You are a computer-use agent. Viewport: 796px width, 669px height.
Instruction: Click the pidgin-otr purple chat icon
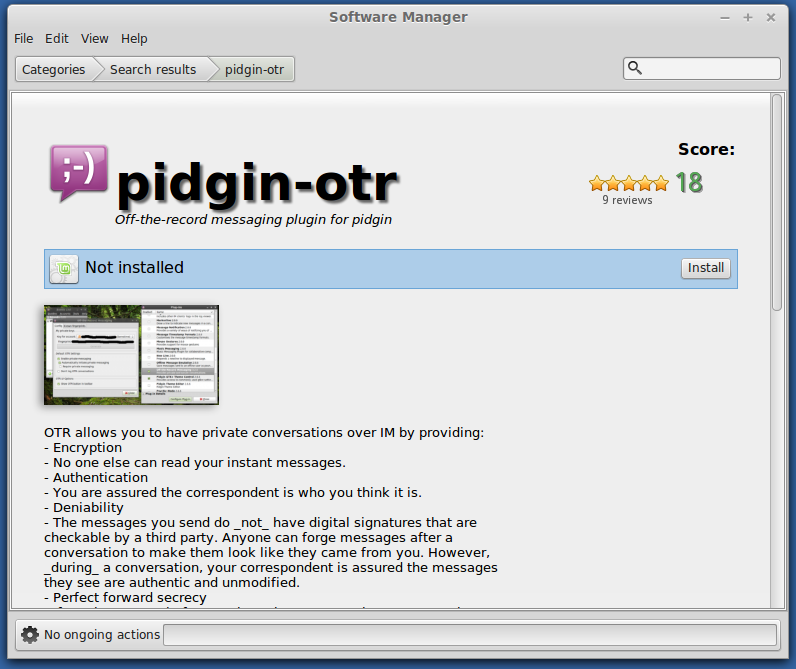pos(79,173)
